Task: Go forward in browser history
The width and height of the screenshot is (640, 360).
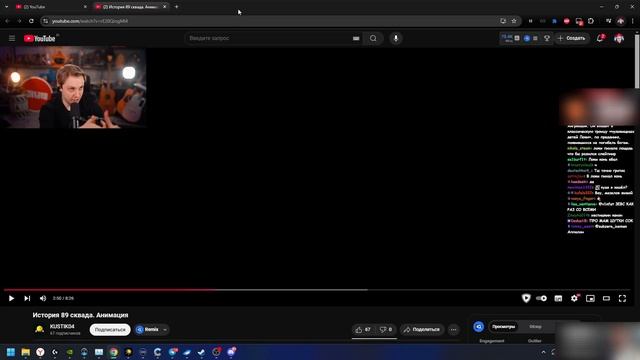Action: (x=19, y=21)
